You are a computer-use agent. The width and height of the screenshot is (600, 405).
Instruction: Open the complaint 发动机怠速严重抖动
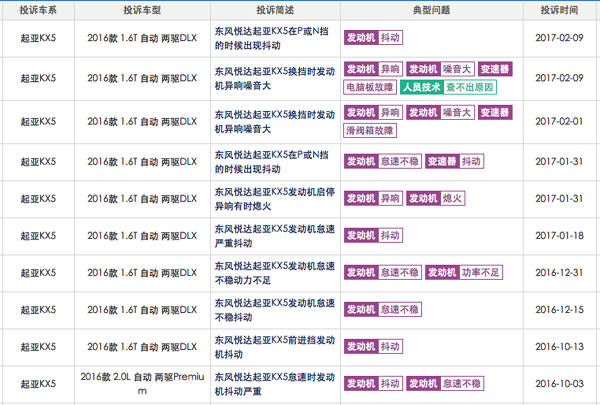pos(275,236)
